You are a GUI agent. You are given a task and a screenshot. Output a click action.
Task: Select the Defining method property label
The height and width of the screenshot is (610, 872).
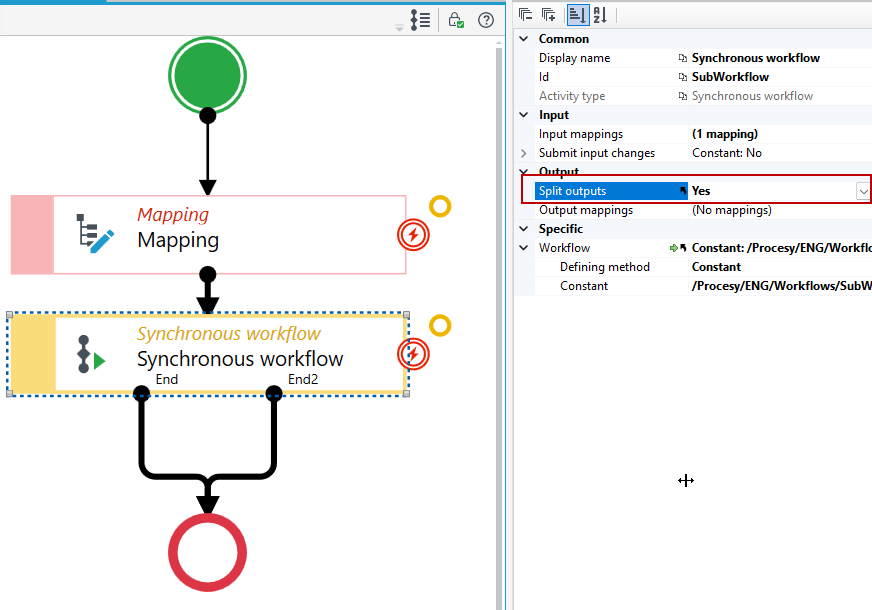coord(605,267)
